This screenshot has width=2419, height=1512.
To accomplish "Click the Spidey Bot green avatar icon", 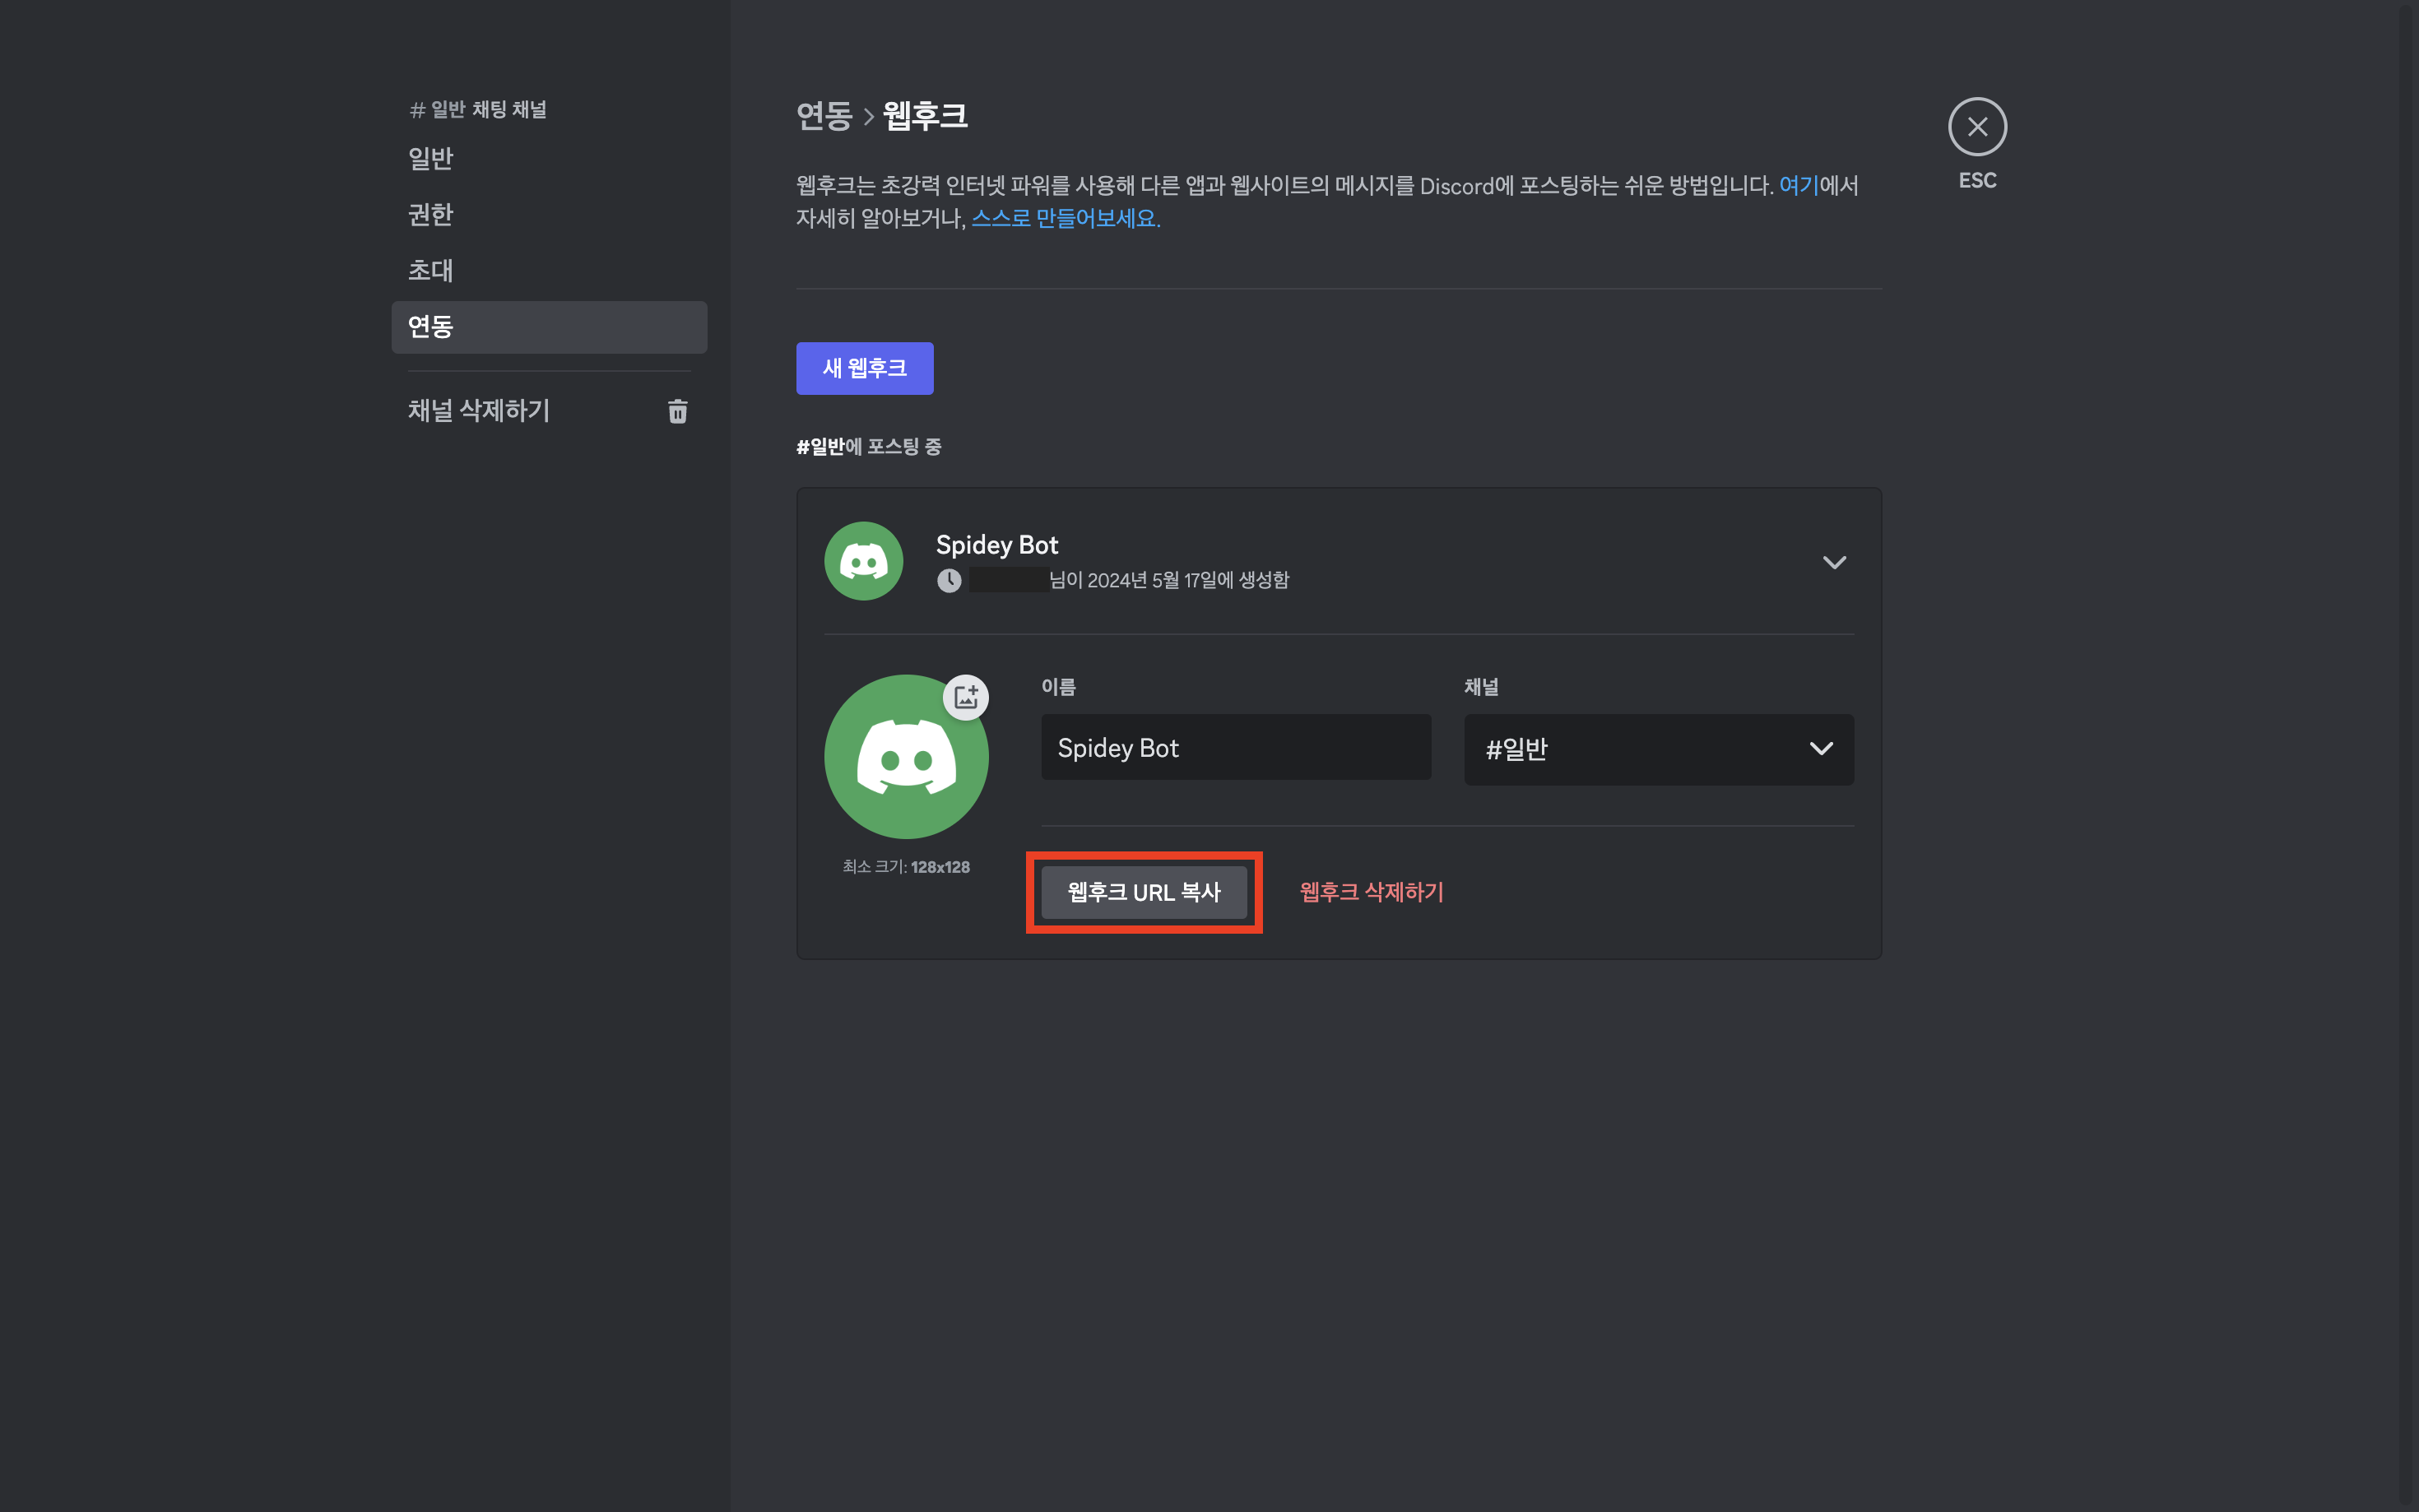I will [906, 756].
